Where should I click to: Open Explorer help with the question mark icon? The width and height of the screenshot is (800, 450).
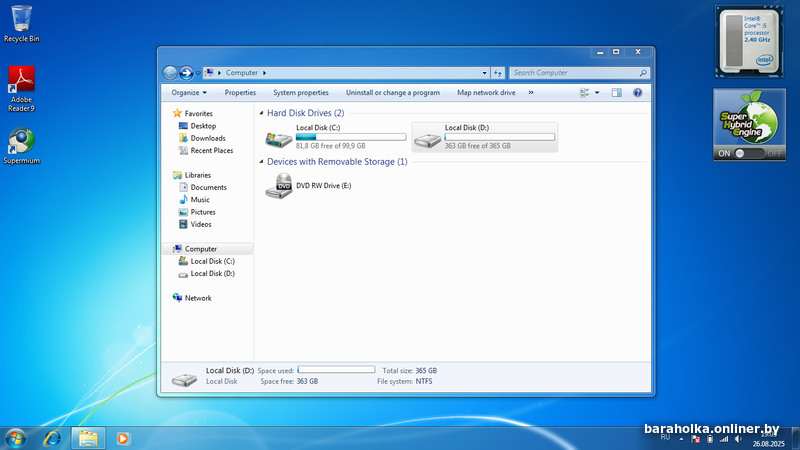tap(638, 92)
